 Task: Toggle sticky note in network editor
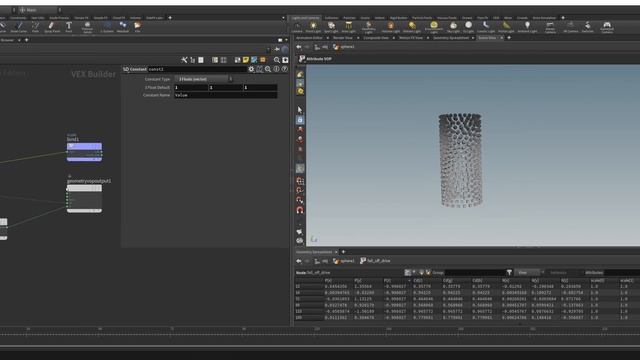(x=246, y=60)
